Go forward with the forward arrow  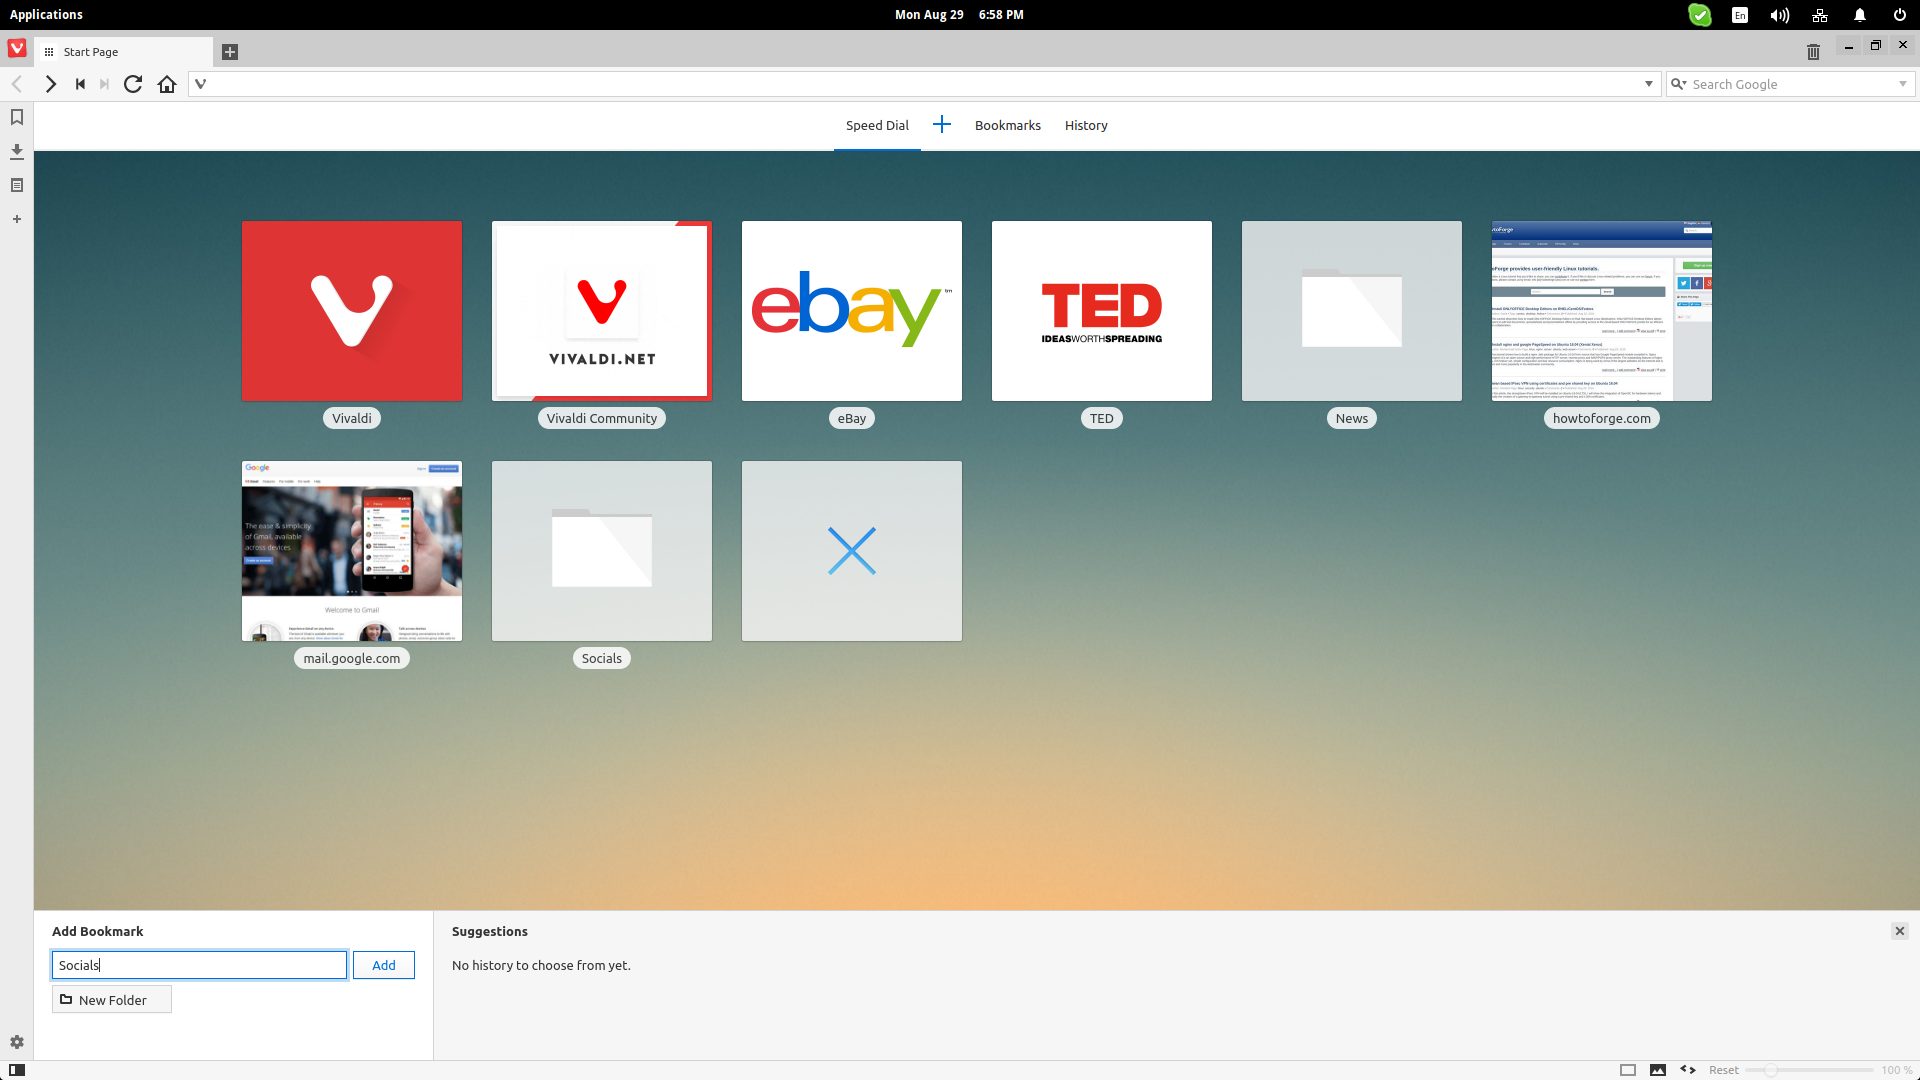coord(50,84)
